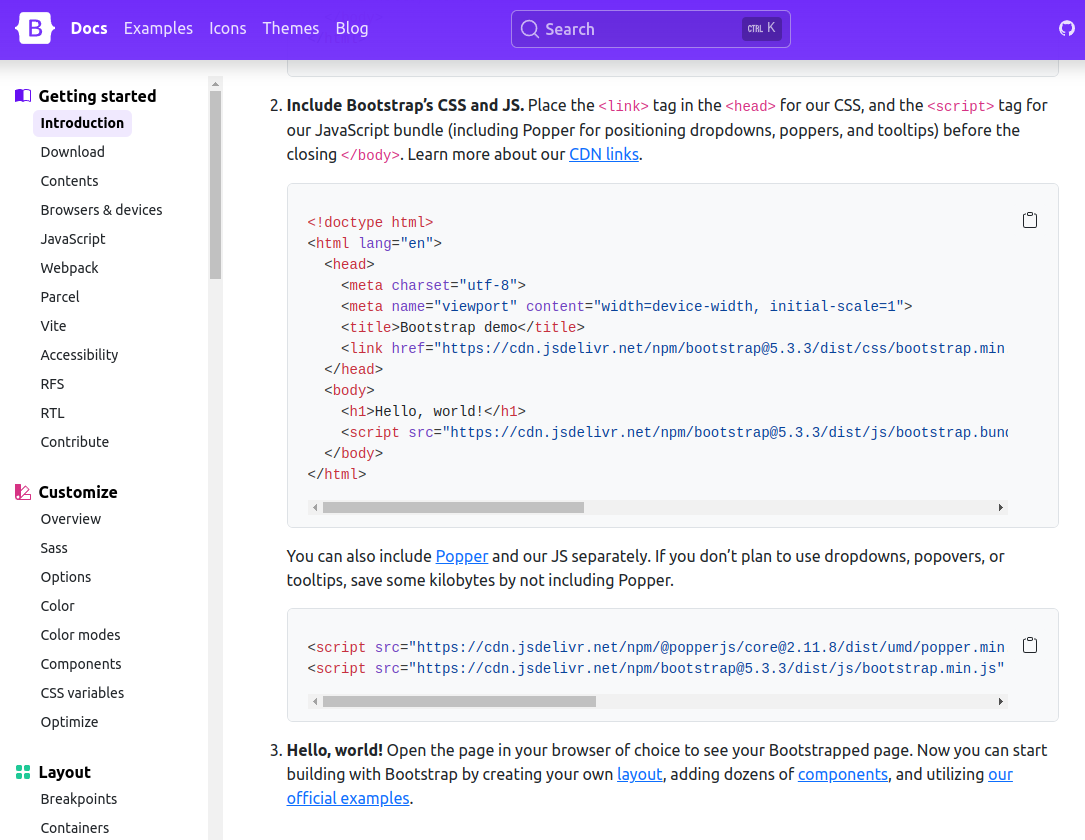This screenshot has height=840, width=1085.
Task: Click the script code block horizontal scrollbar thumb
Action: (x=459, y=702)
